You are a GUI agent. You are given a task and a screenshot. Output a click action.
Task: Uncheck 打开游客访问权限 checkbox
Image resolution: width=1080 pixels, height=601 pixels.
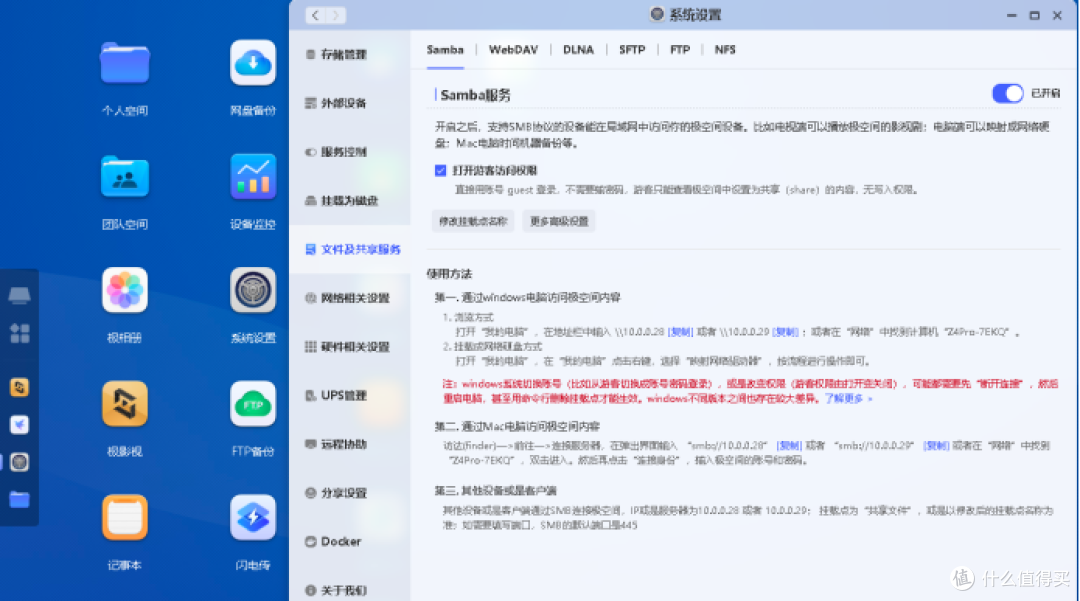(x=441, y=171)
